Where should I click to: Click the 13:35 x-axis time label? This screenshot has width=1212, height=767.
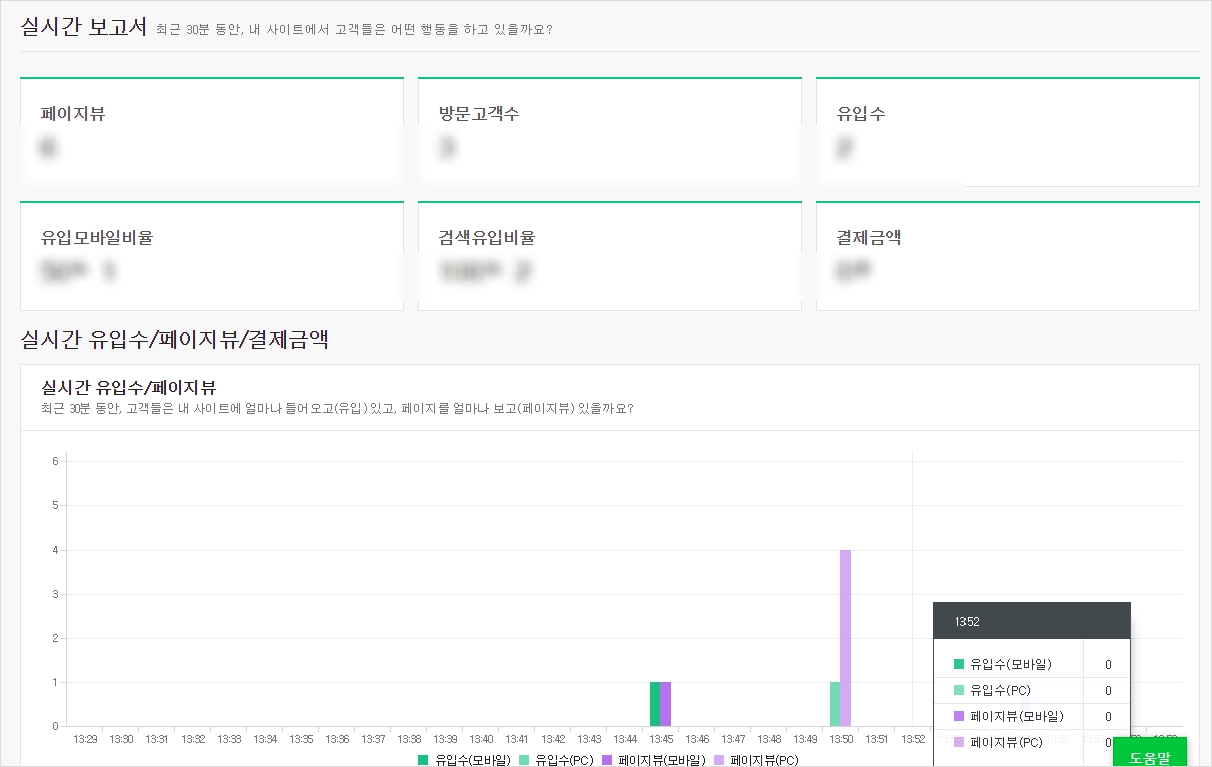tap(301, 739)
